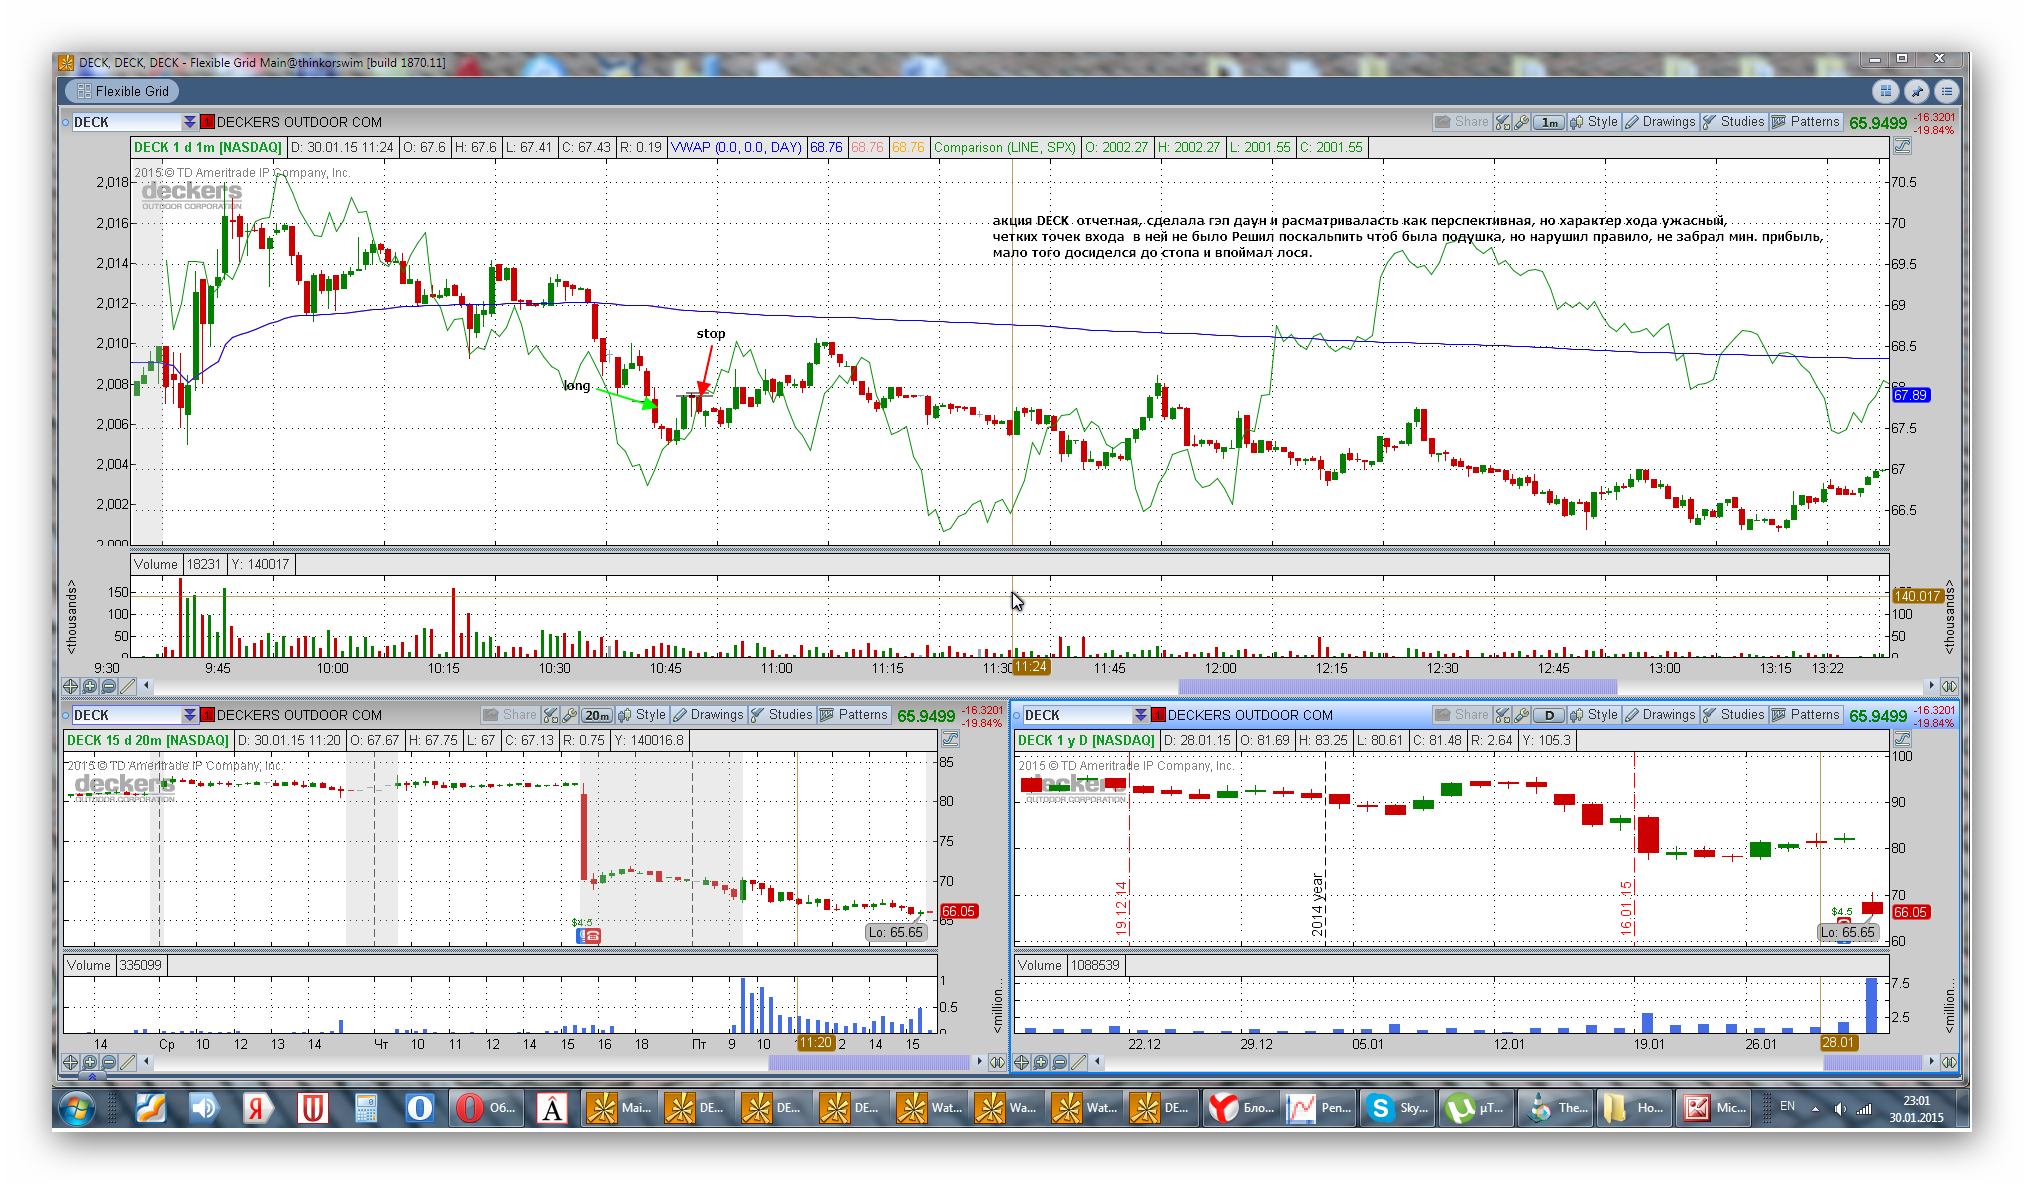This screenshot has height=1184, width=2024.
Task: Open Style menu in top chart
Action: coord(1594,122)
